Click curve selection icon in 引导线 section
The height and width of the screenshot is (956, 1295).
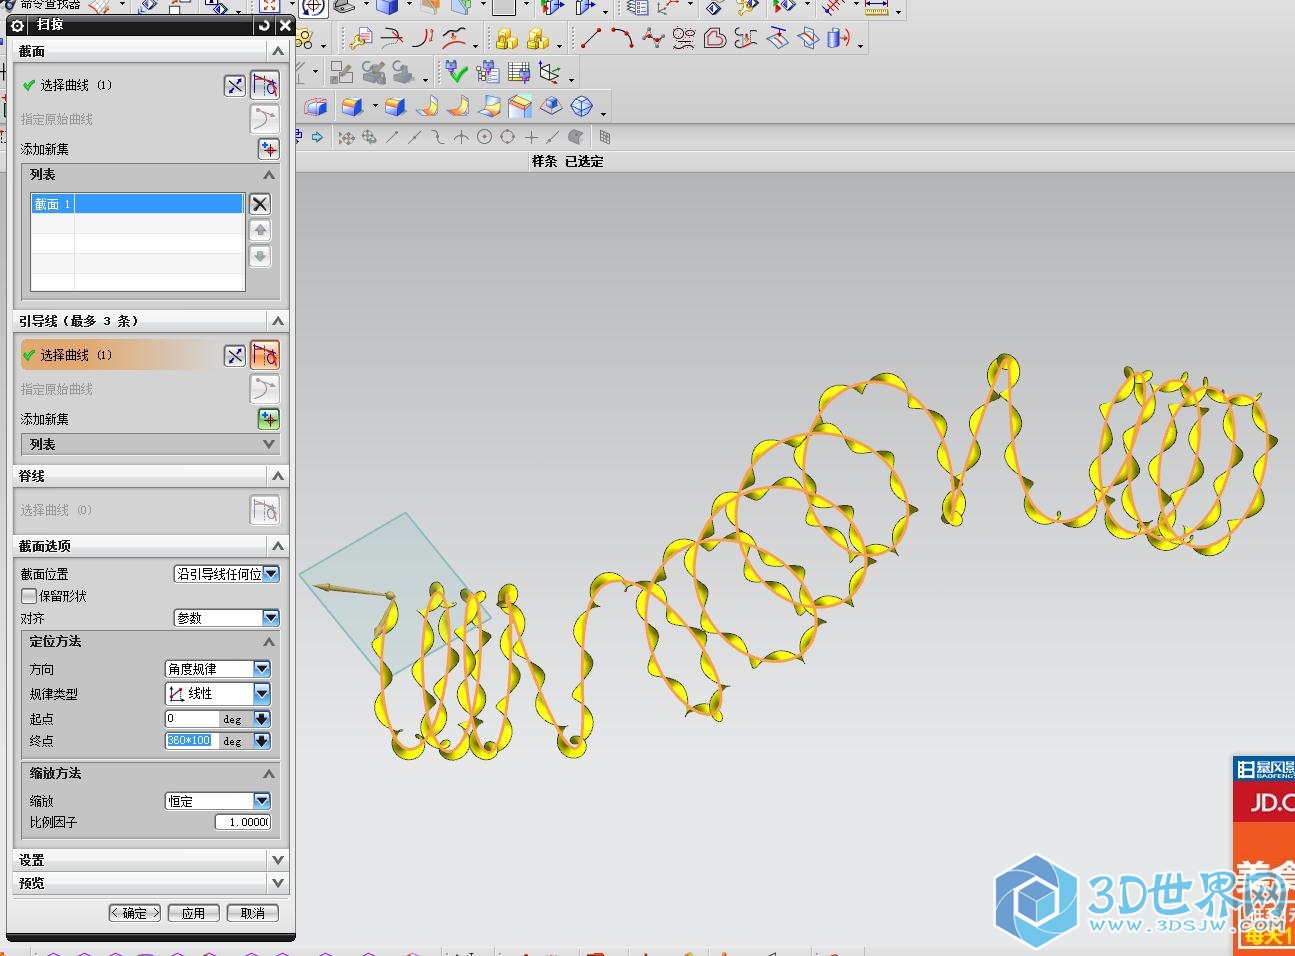point(265,355)
